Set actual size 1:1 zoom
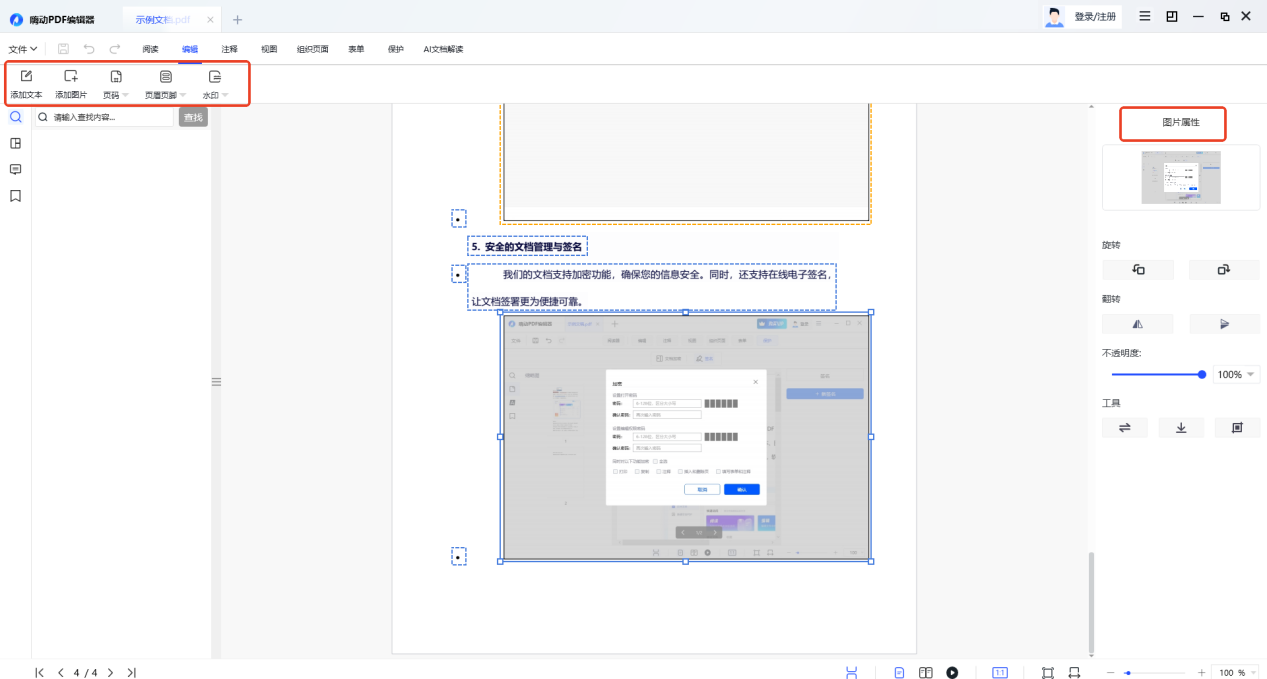Screen dimensions: 1267x679 pyautogui.click(x=1000, y=673)
